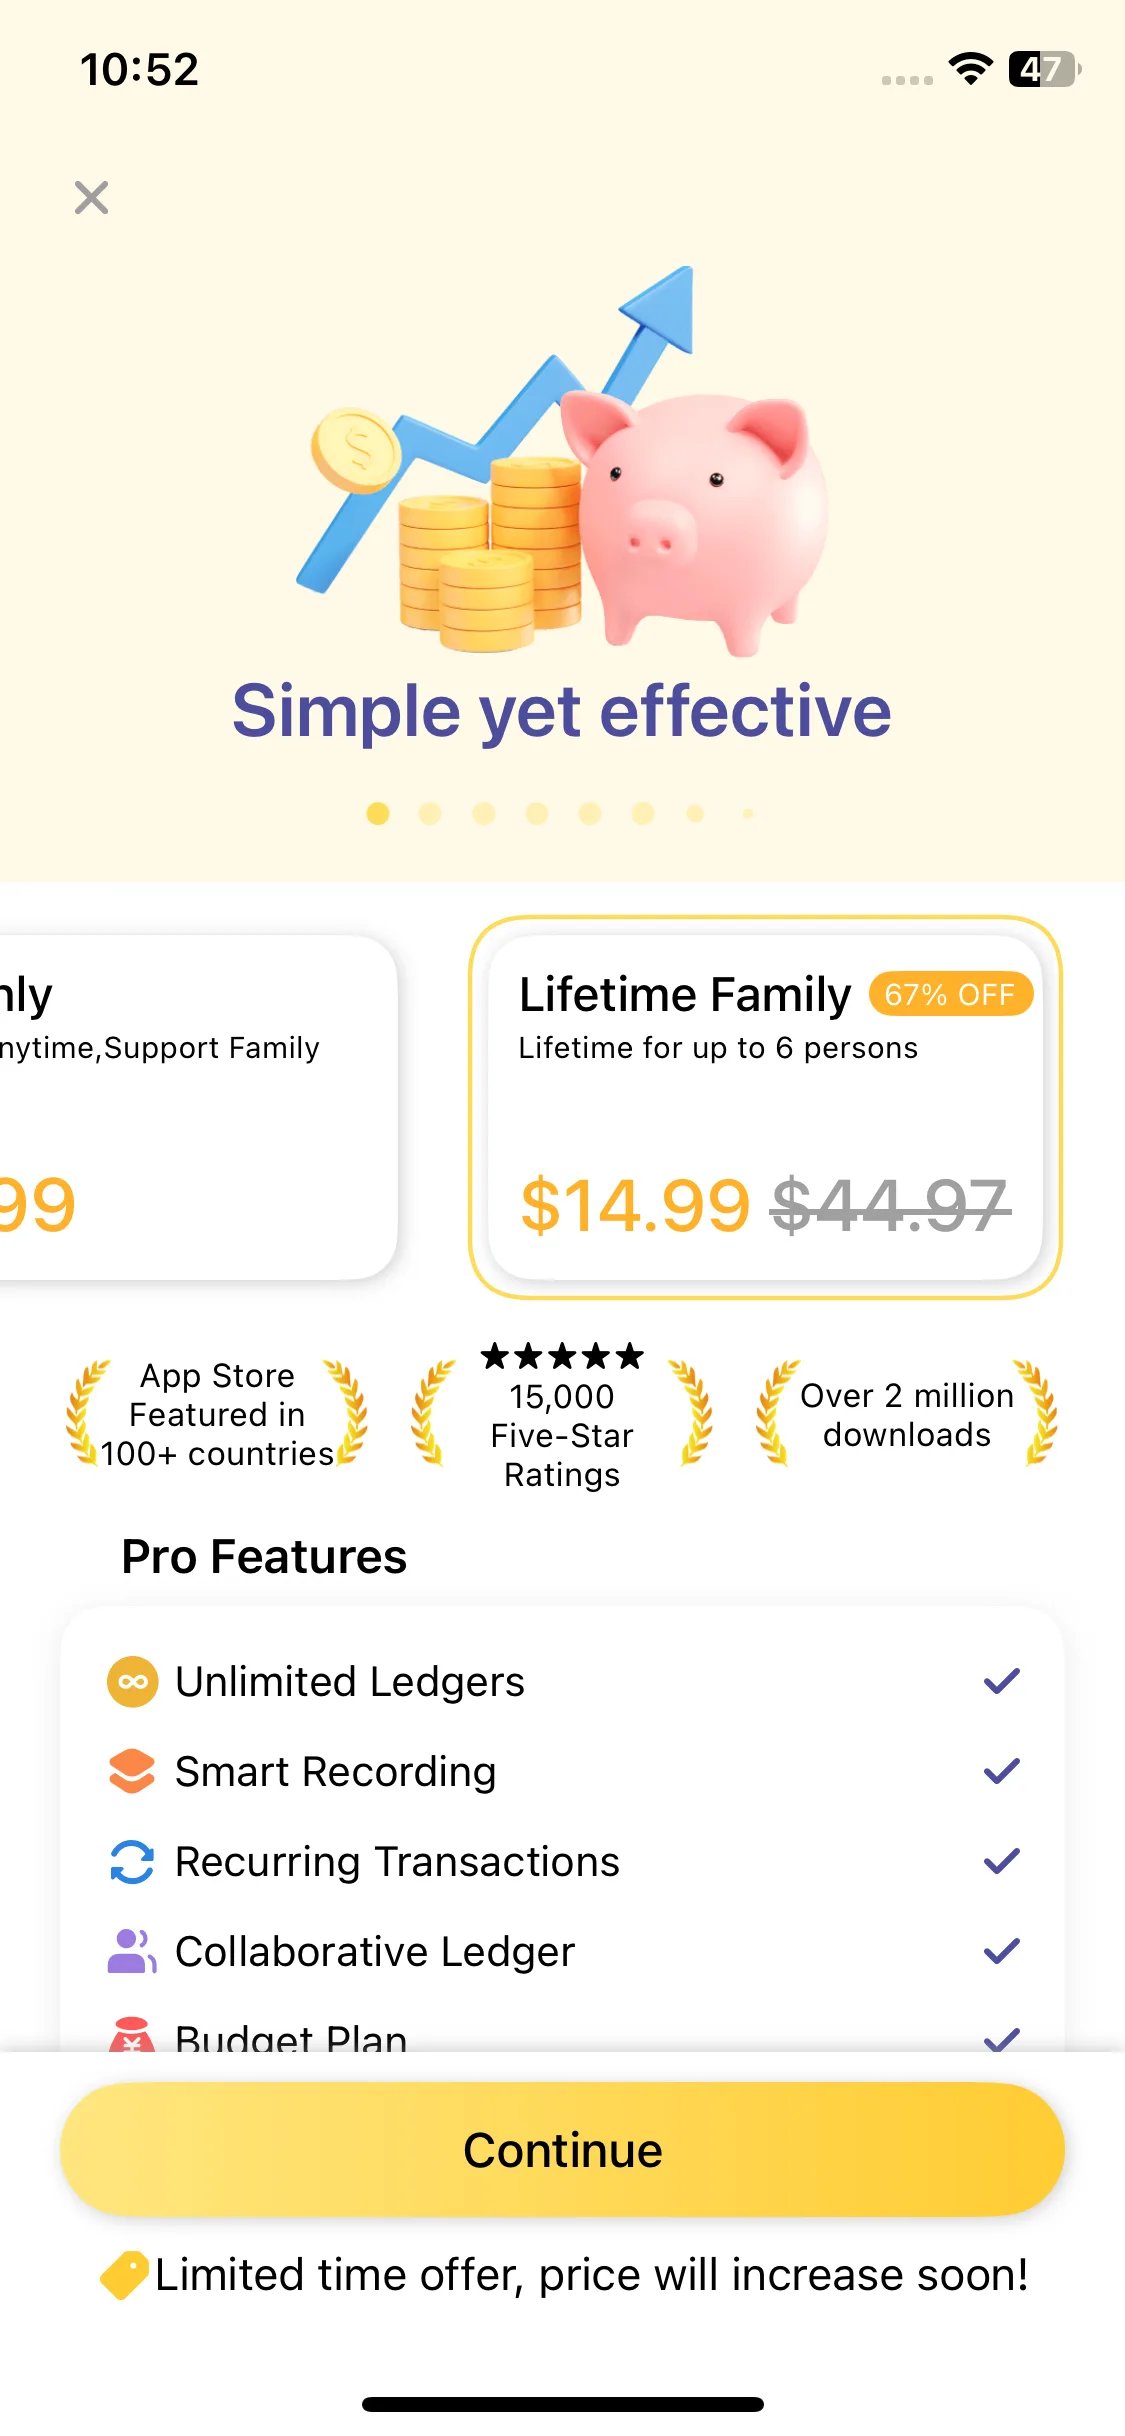This screenshot has height=2436, width=1125.
Task: Tap the Recurring Transactions sync icon
Action: pos(132,1862)
